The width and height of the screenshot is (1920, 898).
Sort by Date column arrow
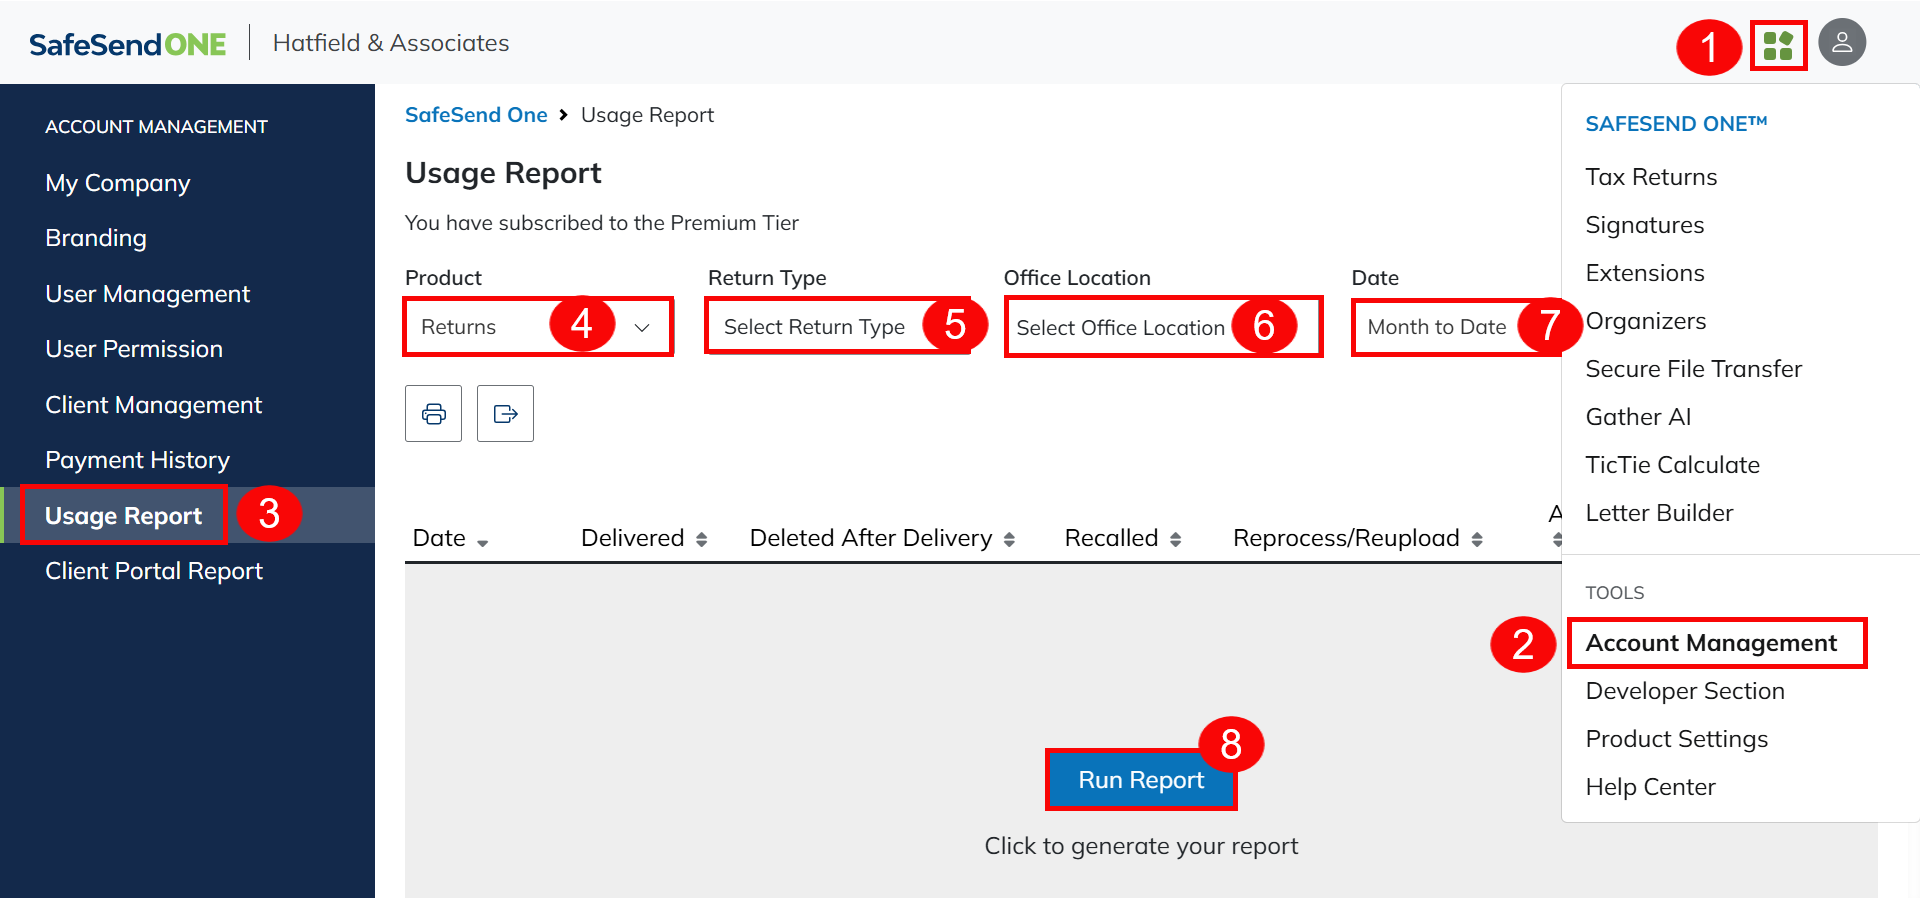[482, 541]
